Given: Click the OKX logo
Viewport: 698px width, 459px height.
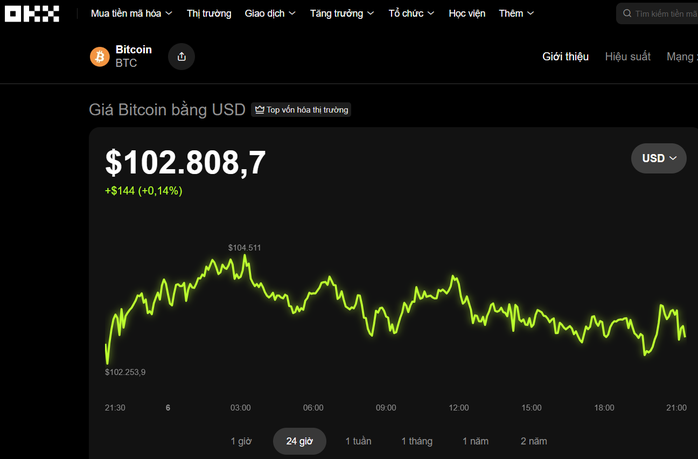Looking at the screenshot, I should coord(34,14).
